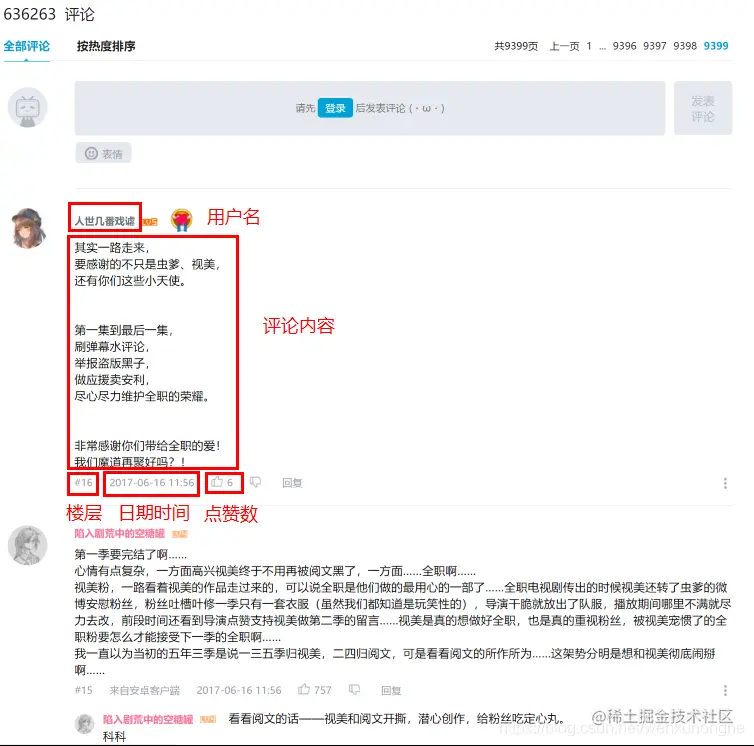Open the three-dot menu on comment #15

click(x=725, y=691)
